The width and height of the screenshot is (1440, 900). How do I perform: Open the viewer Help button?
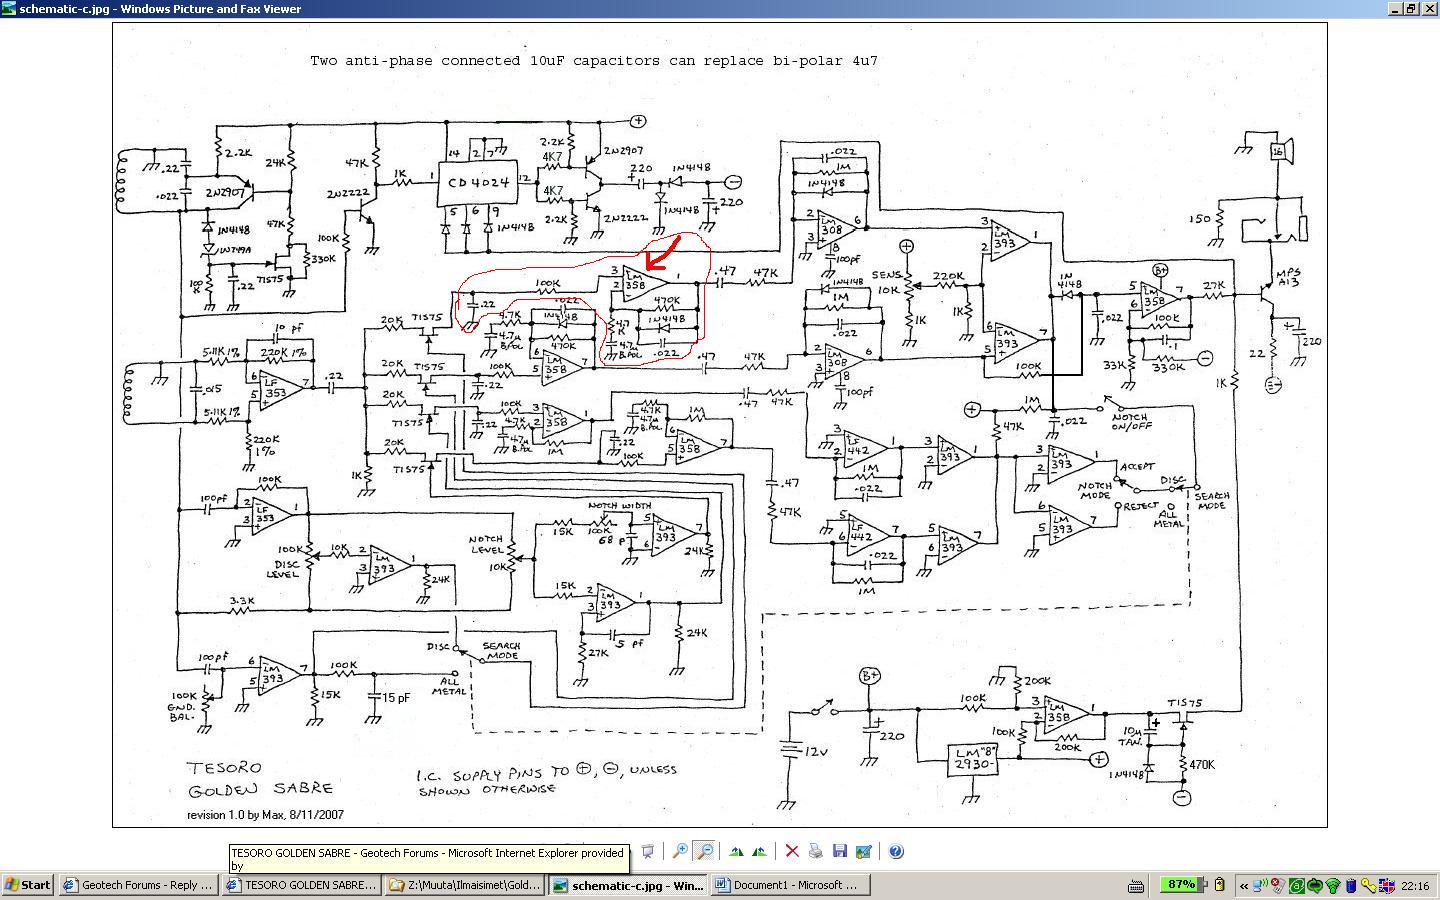click(896, 851)
